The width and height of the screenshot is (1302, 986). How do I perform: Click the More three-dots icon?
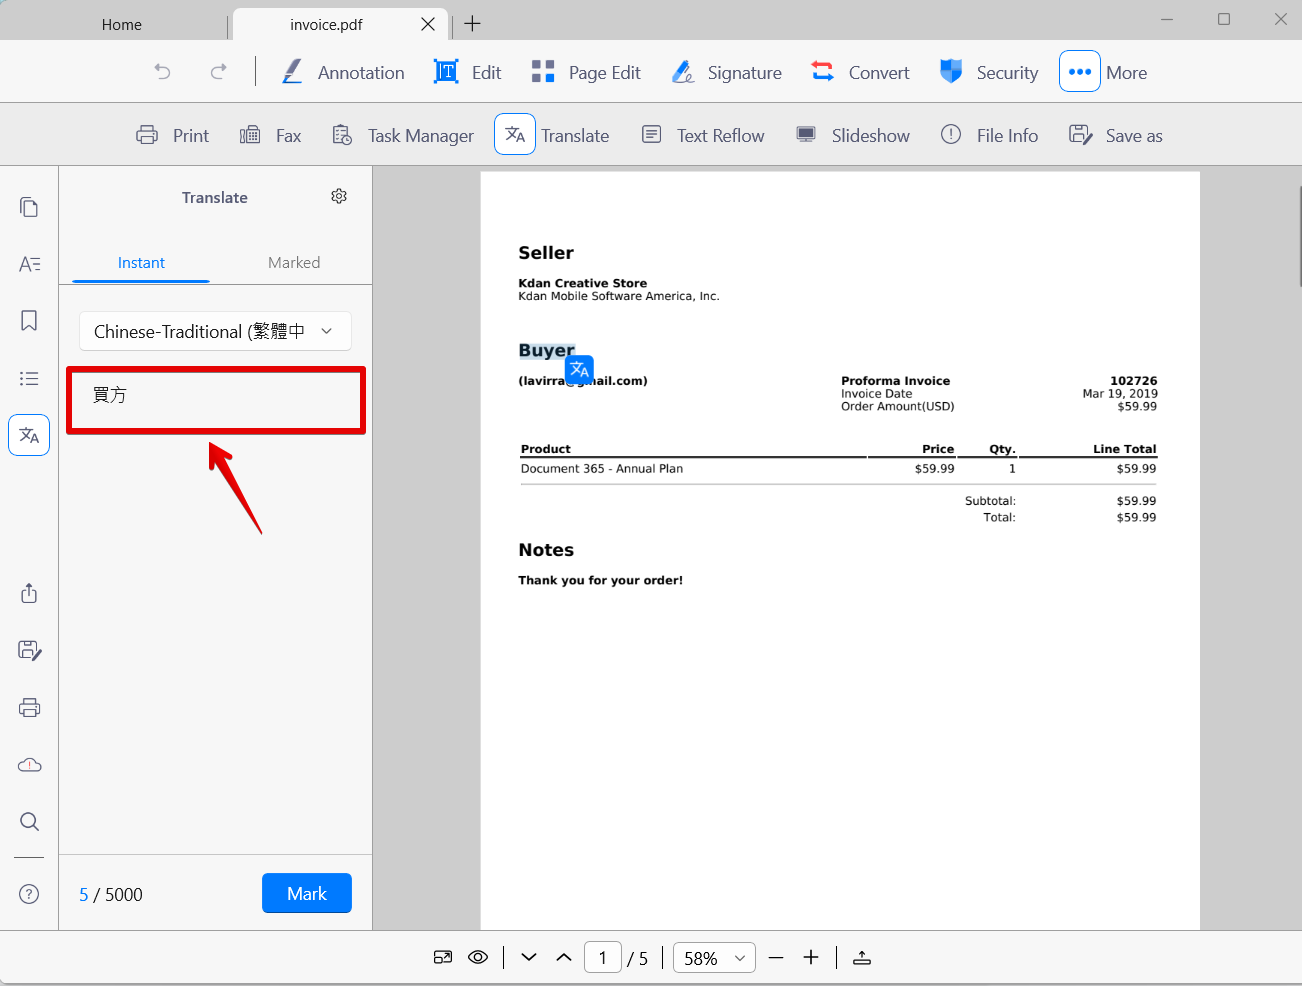(1080, 72)
